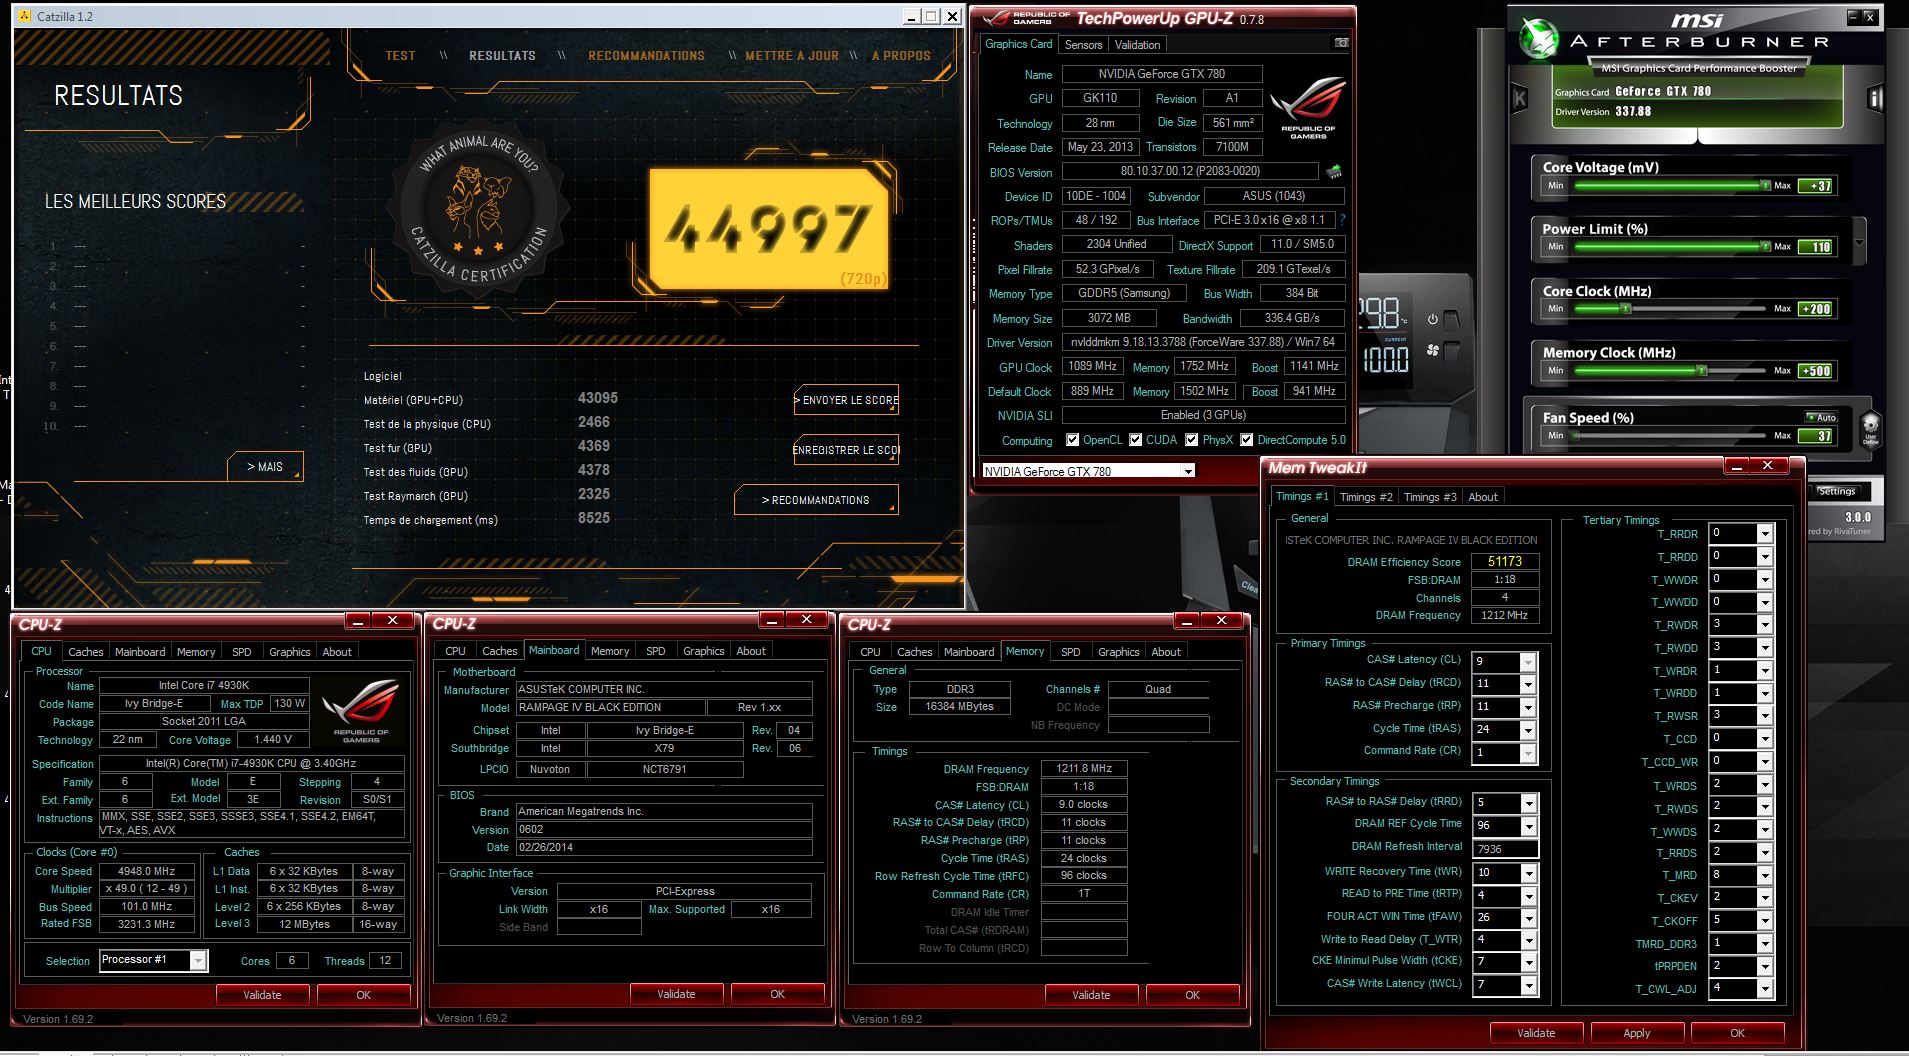Close the CPU-Z Mainboard window
1909x1056 pixels.
tap(807, 621)
